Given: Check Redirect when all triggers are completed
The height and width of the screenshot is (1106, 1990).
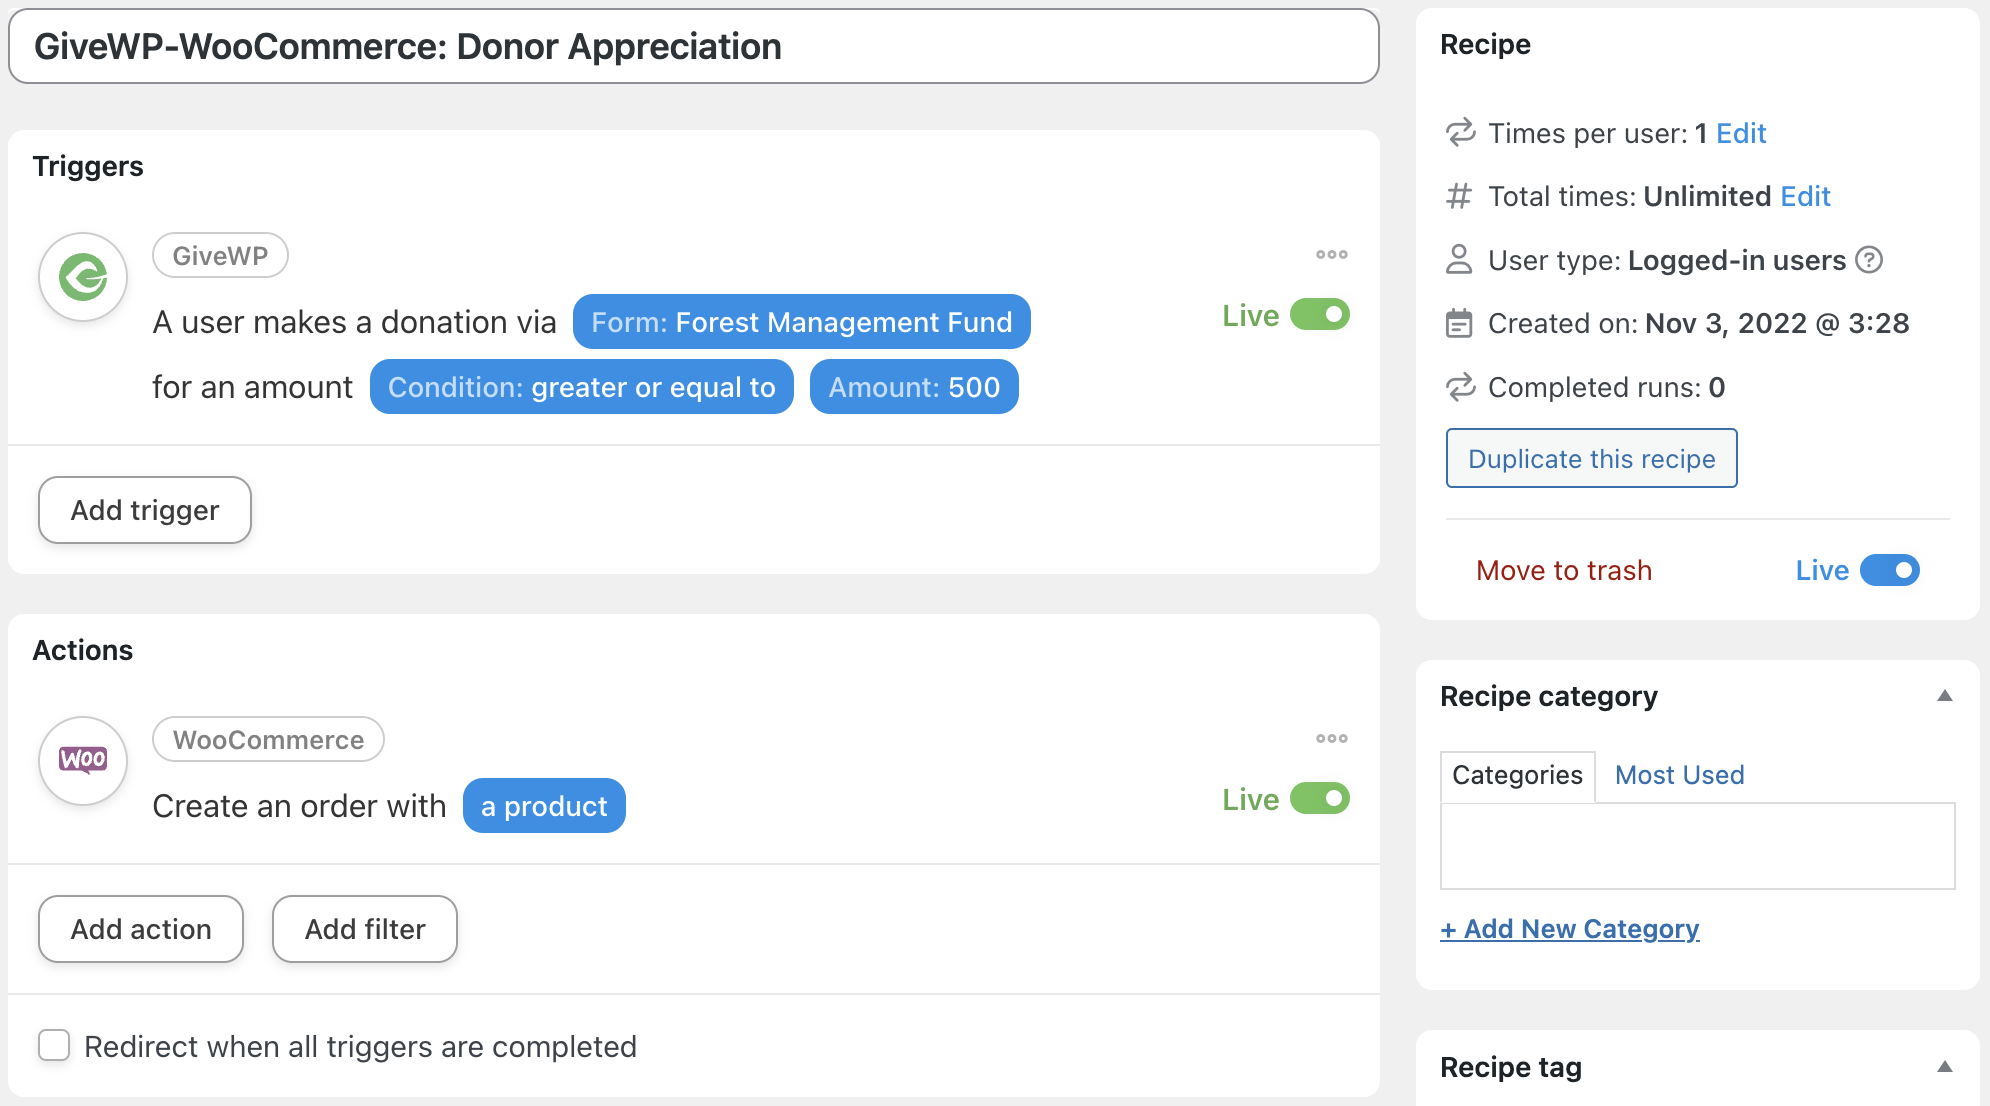Looking at the screenshot, I should click(54, 1046).
